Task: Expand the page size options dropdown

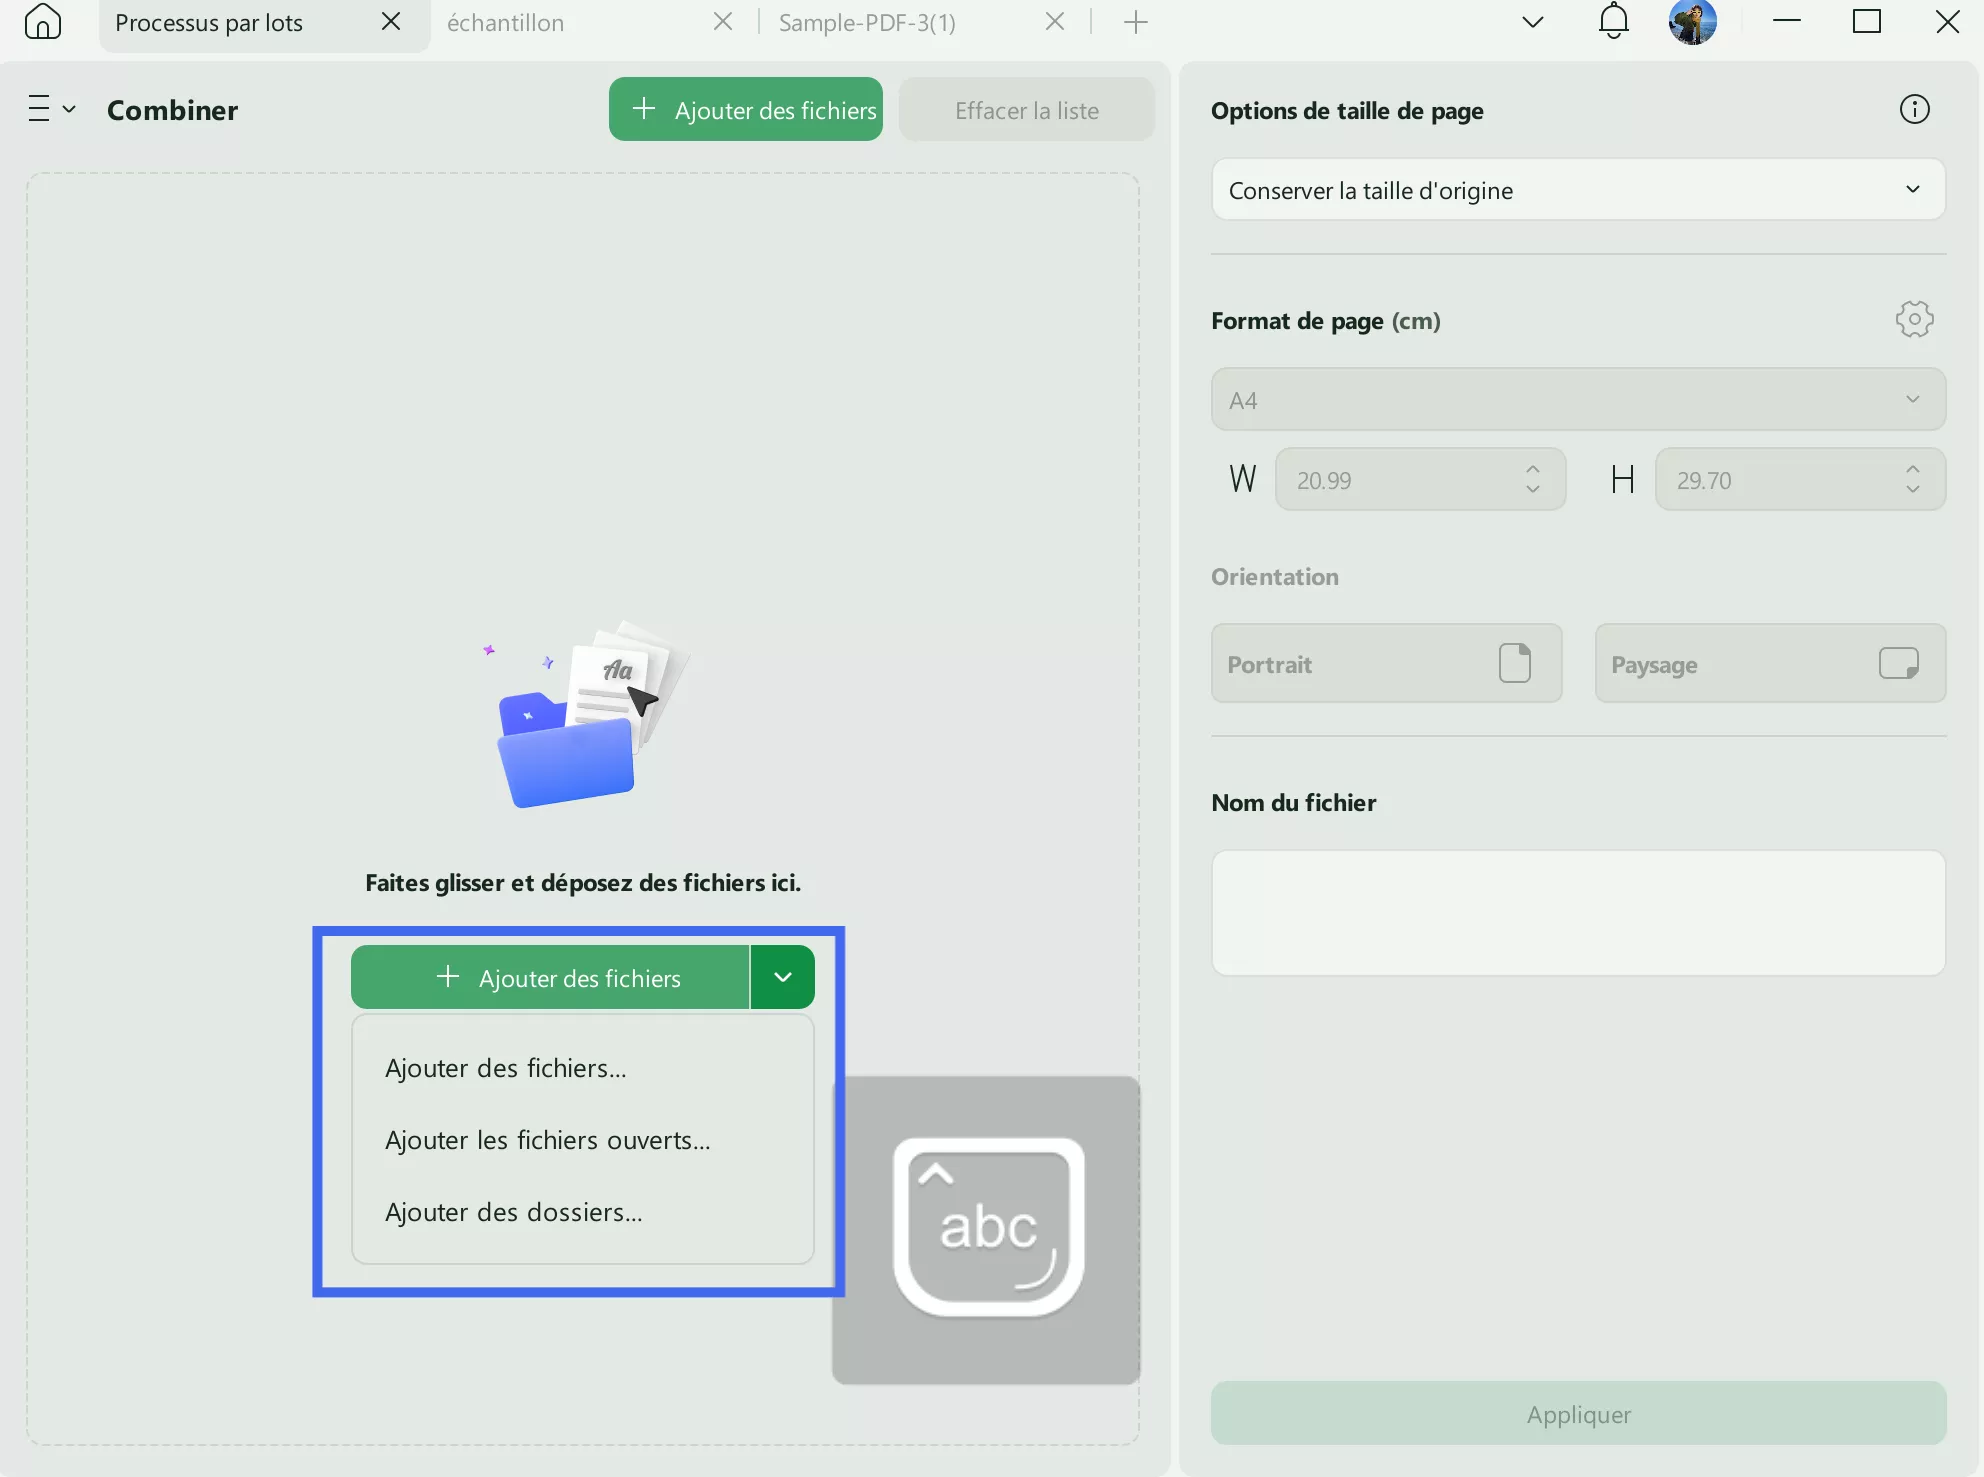Action: coord(1578,190)
